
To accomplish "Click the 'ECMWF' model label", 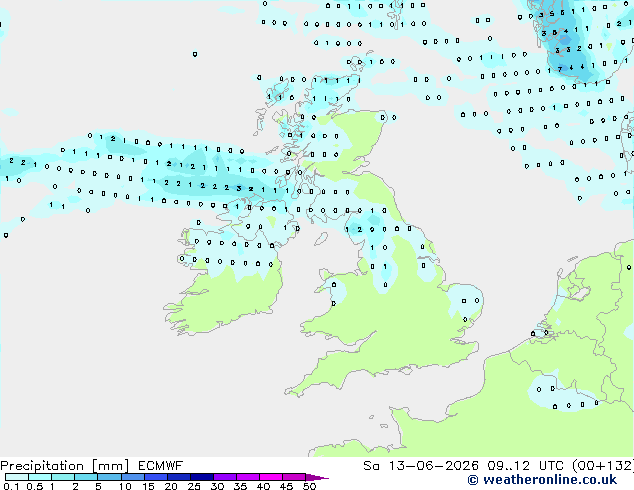I will click(161, 466).
